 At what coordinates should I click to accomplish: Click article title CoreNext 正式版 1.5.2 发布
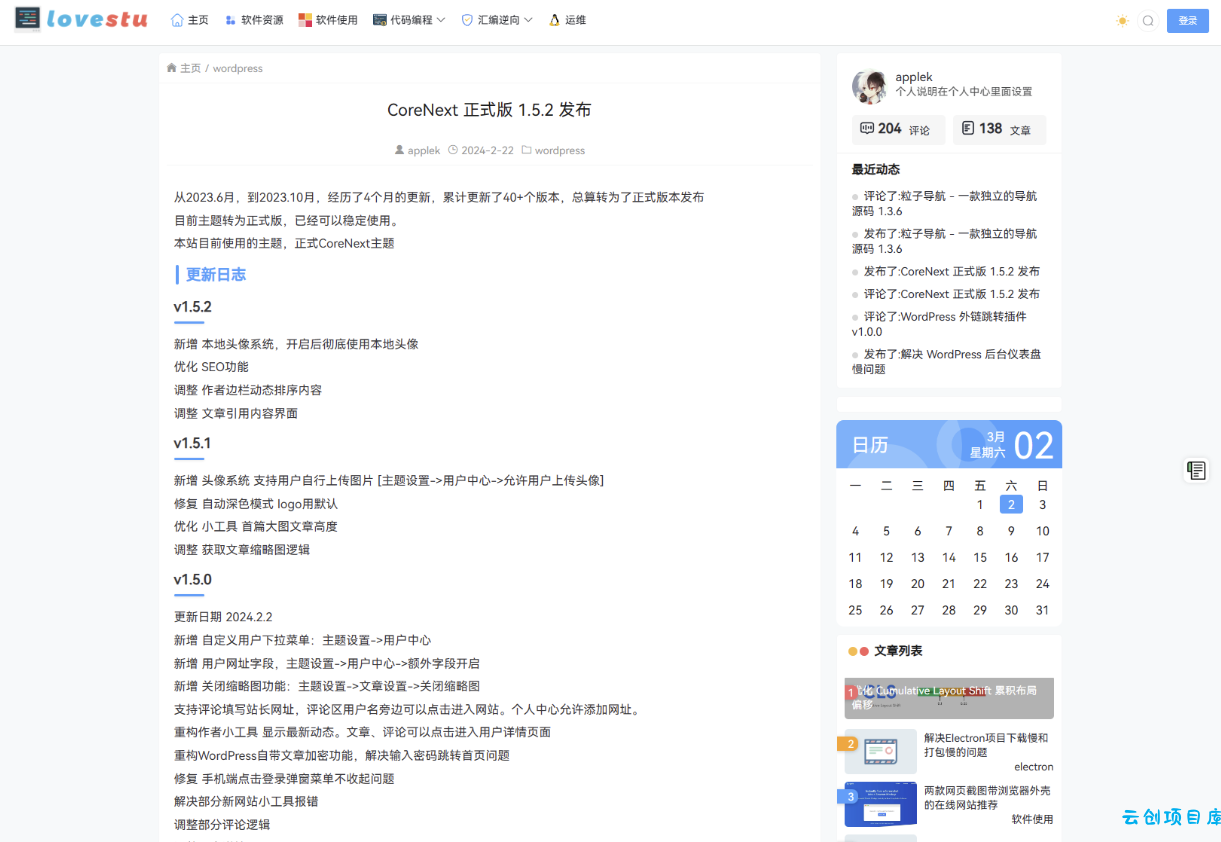[x=489, y=110]
